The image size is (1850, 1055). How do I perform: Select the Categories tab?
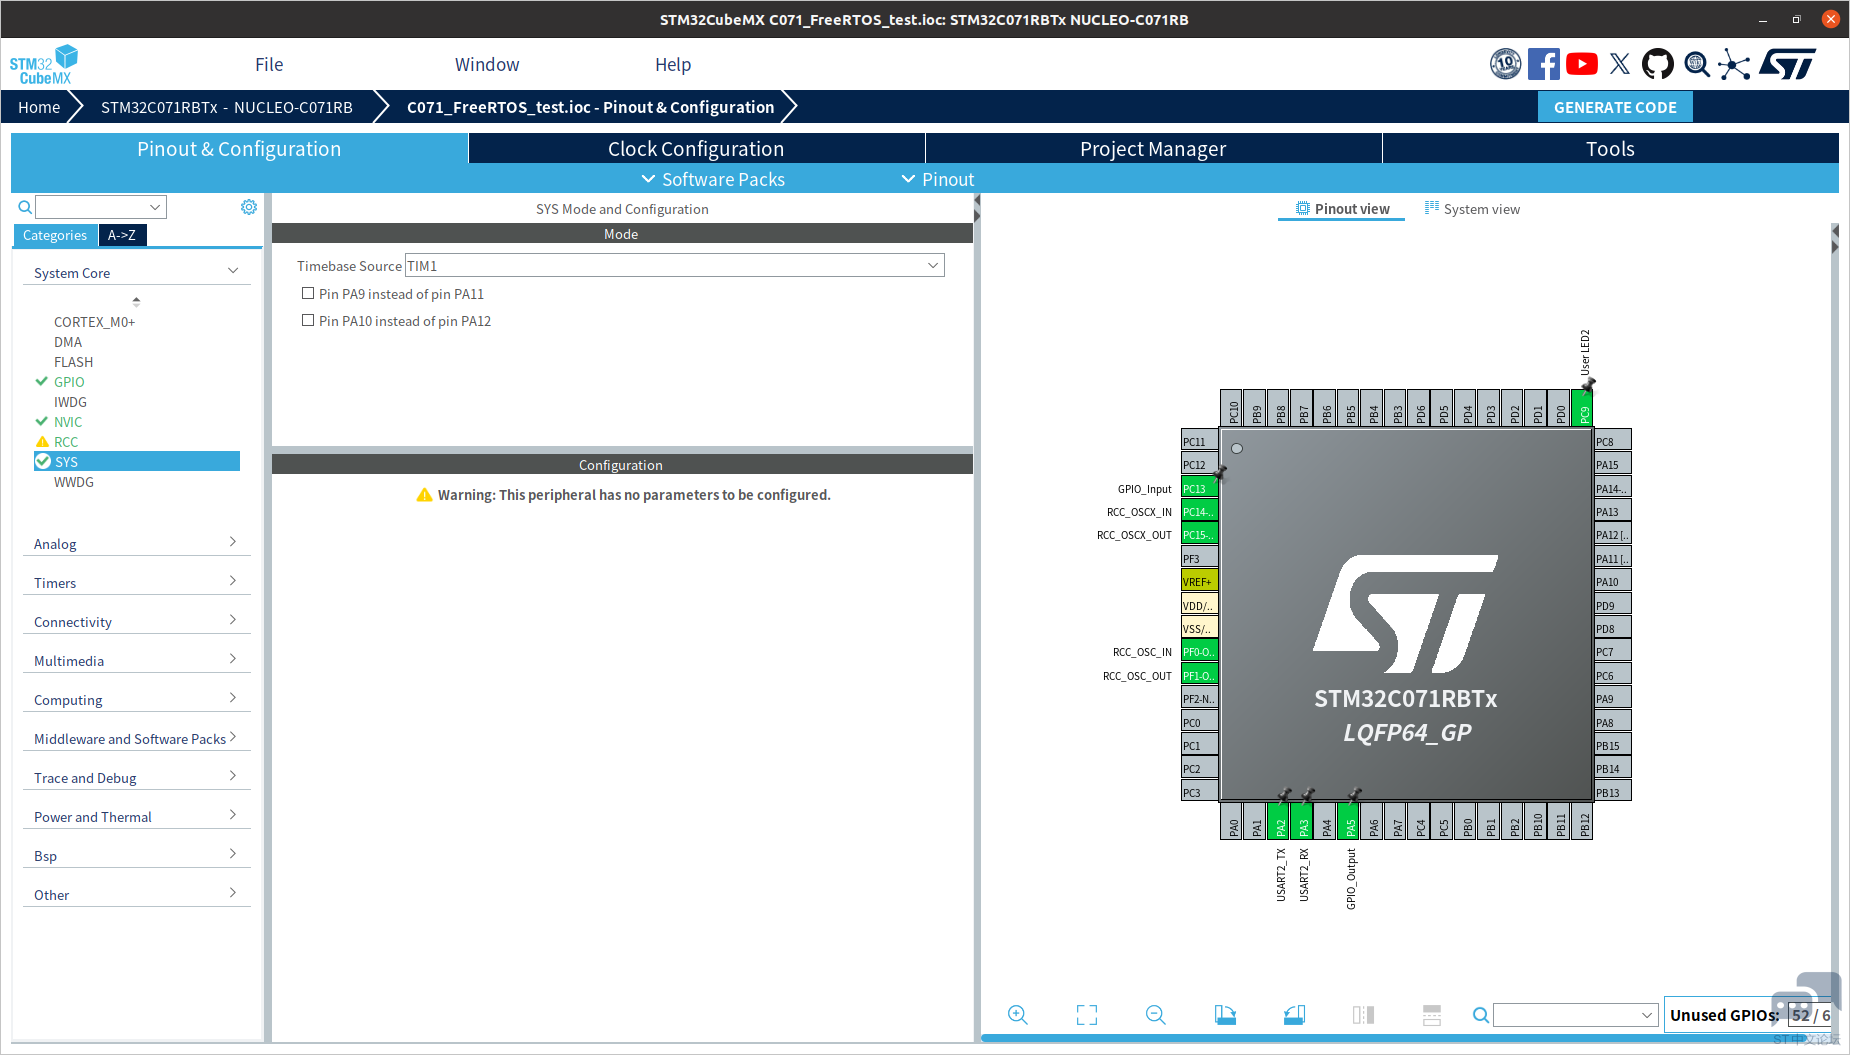[55, 235]
